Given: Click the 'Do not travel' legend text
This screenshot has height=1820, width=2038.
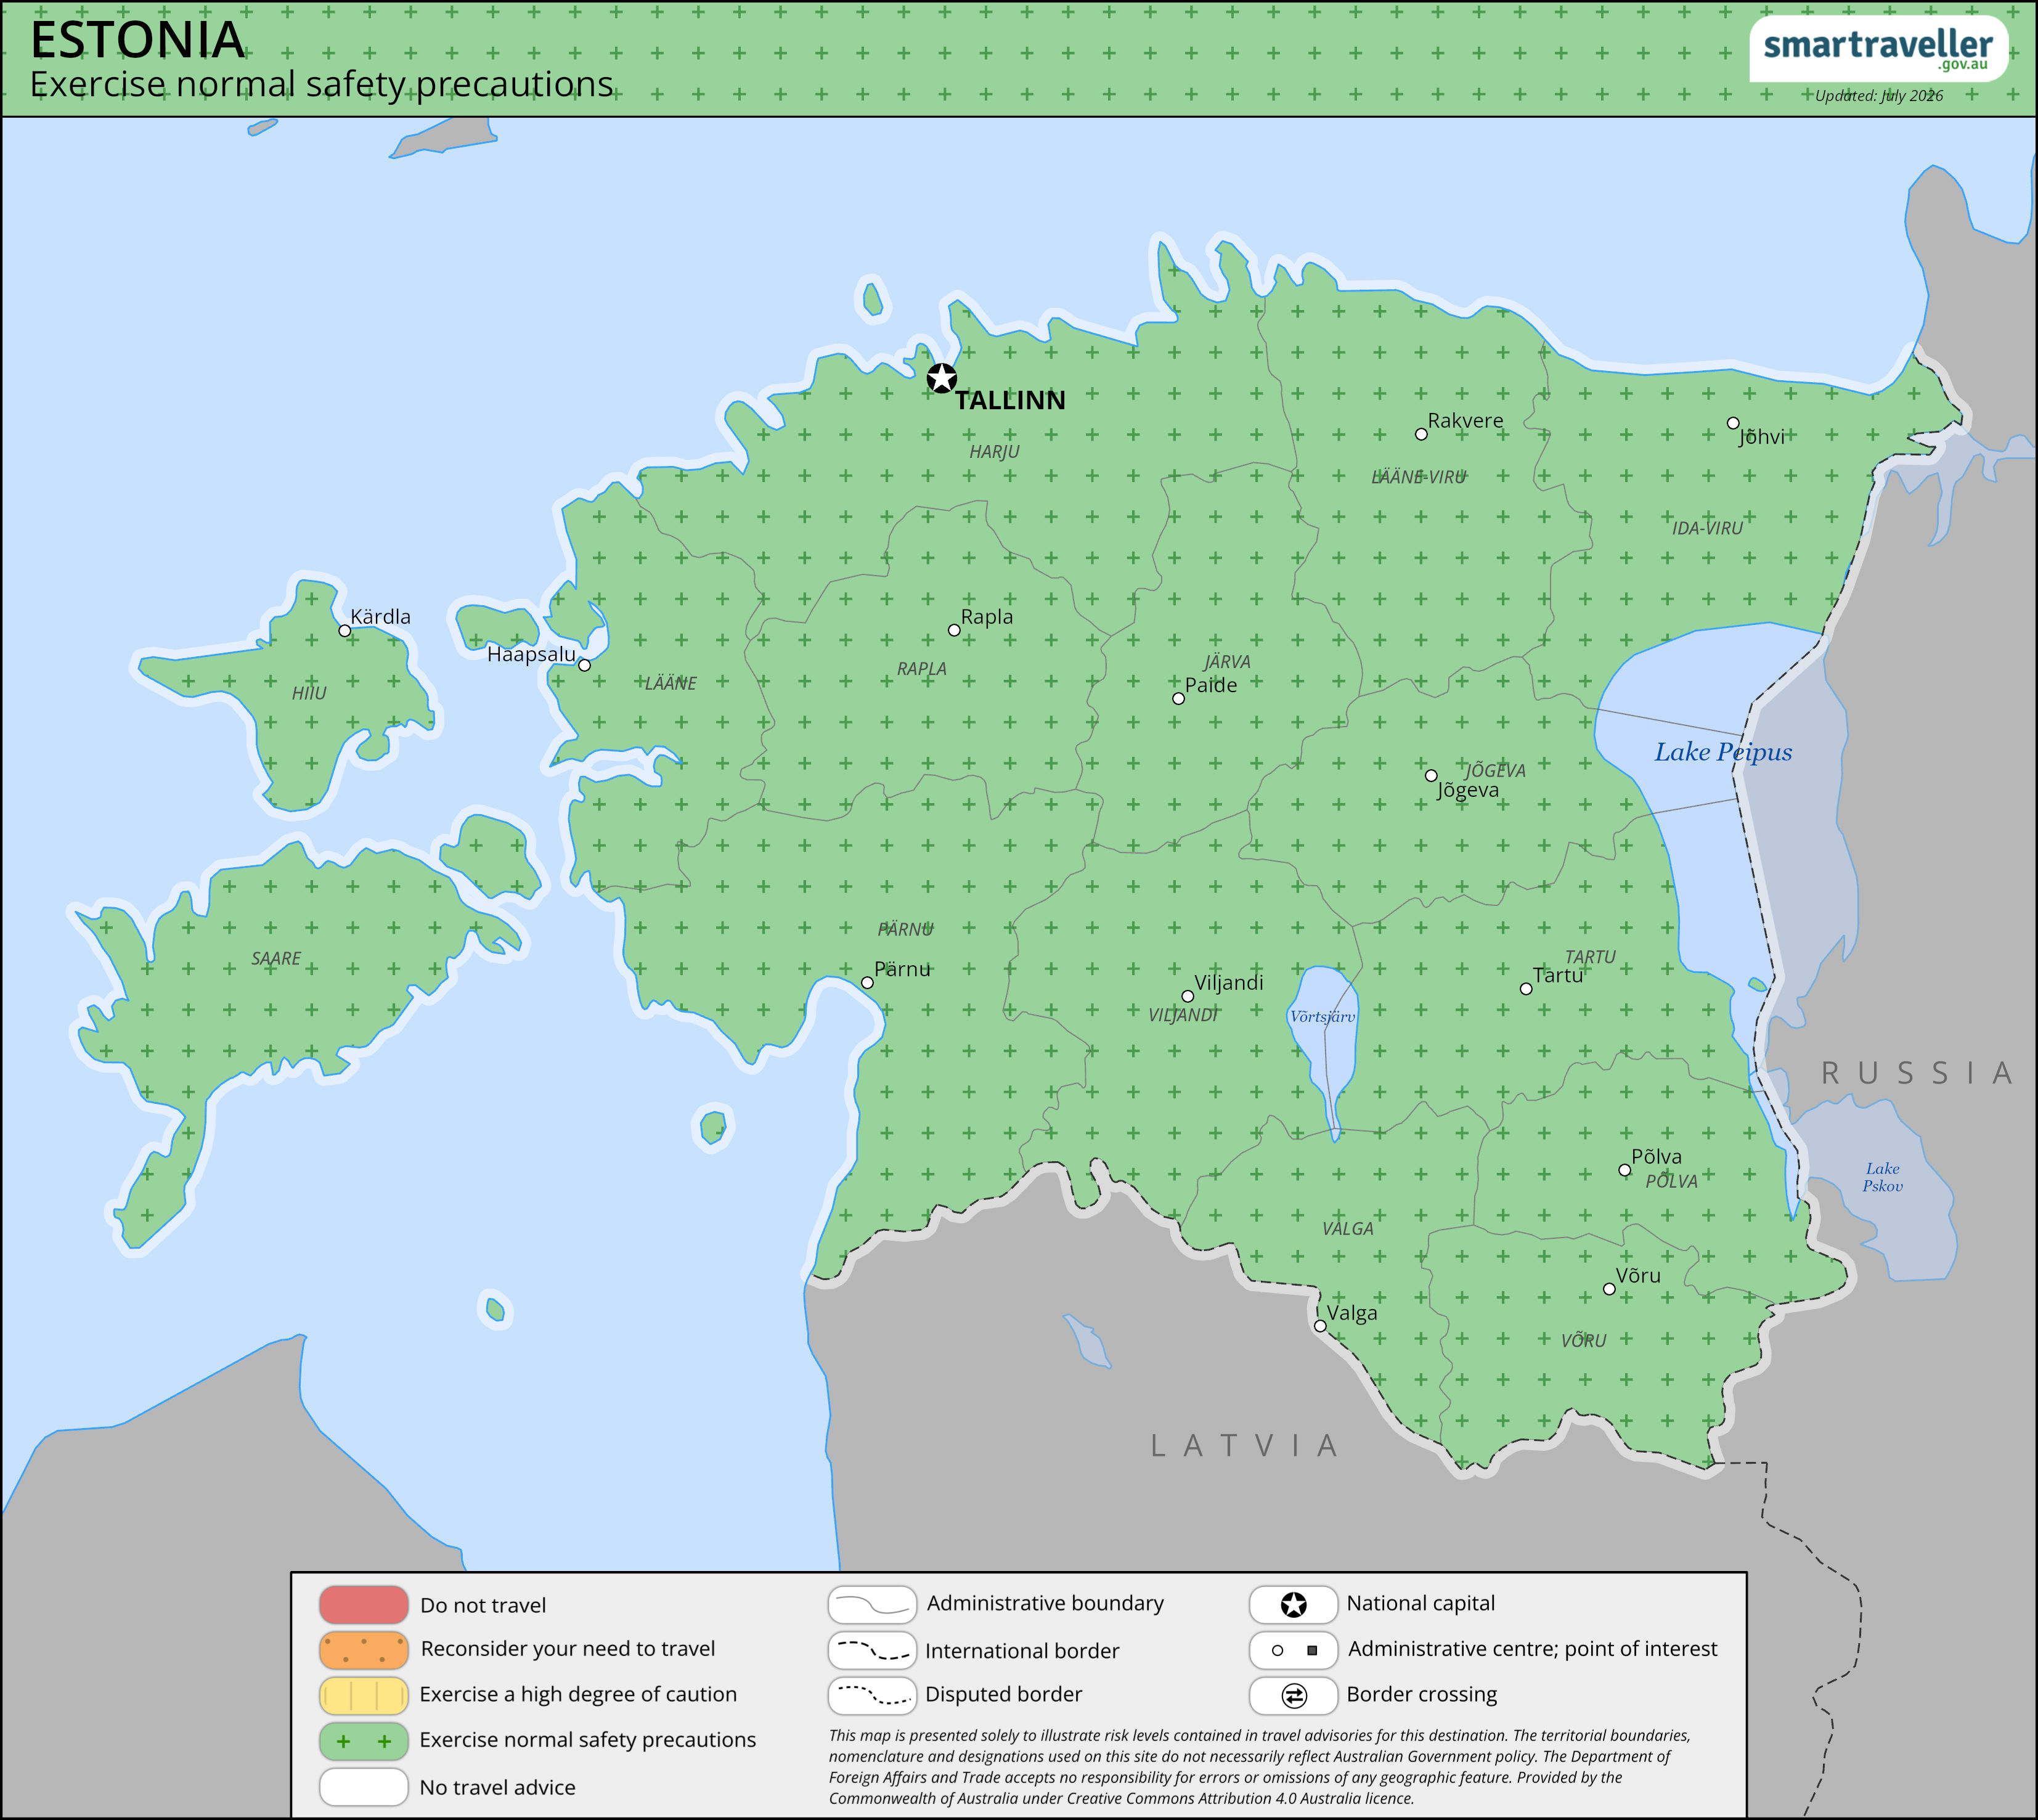Looking at the screenshot, I should 483,1606.
